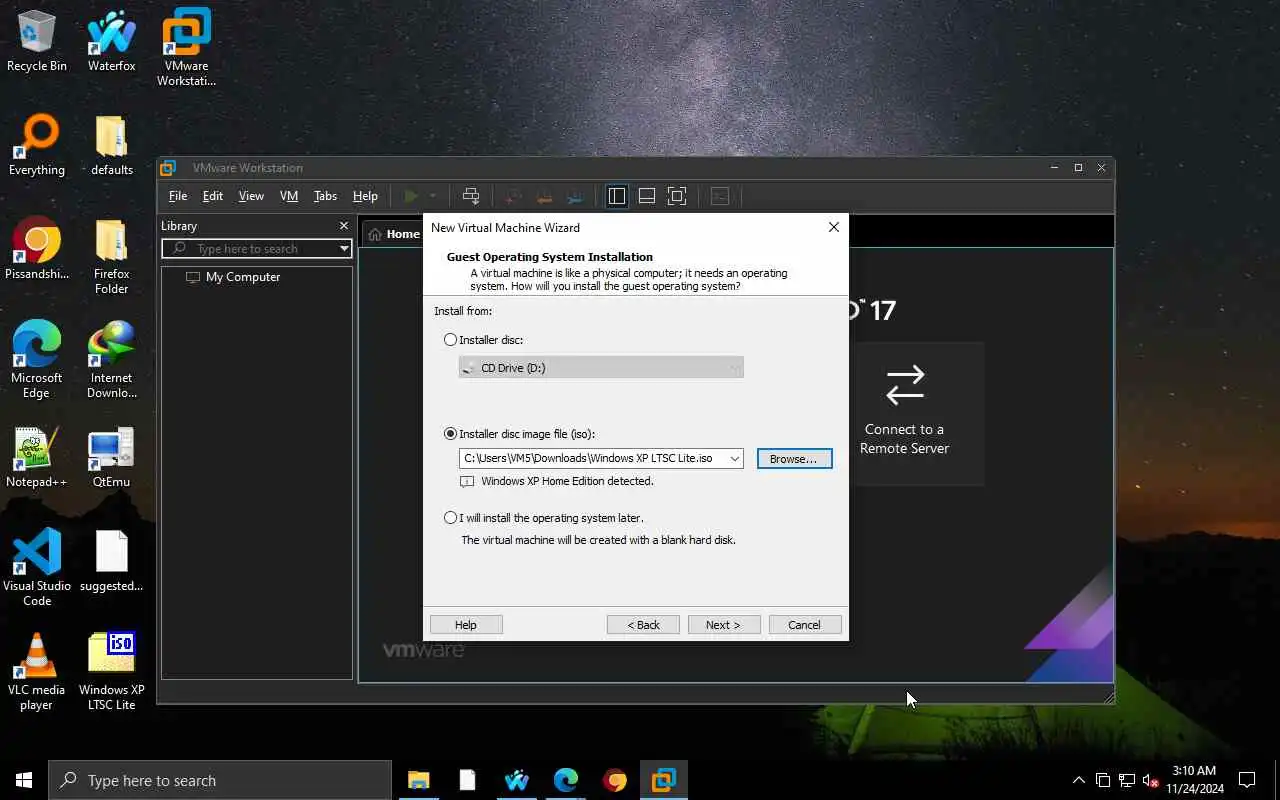Click the Library search field
Viewport: 1280px width, 800px height.
point(256,249)
